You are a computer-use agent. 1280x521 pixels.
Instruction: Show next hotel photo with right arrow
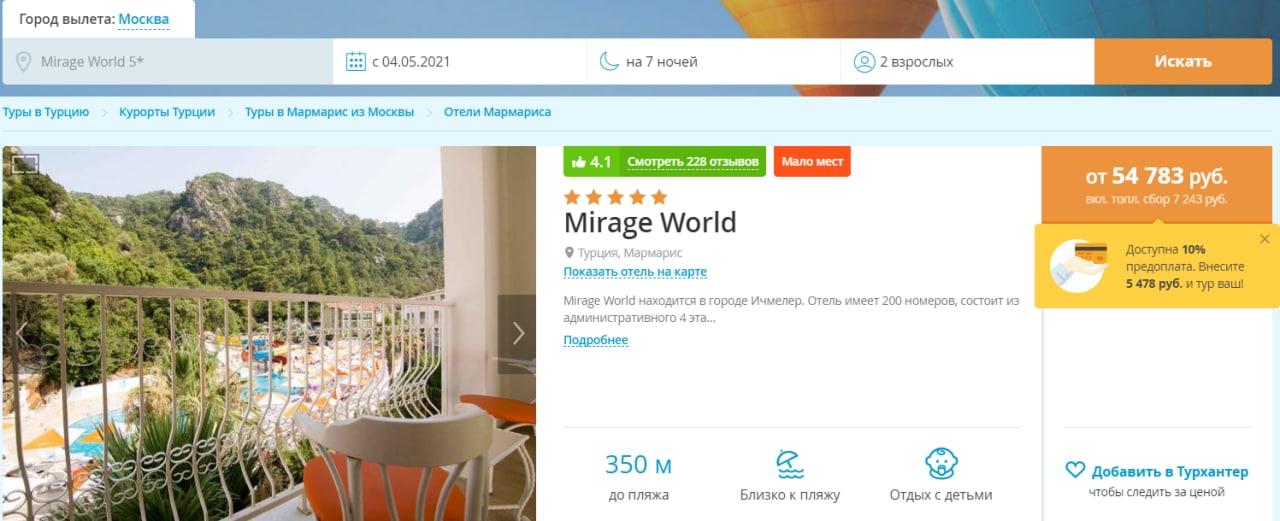pyautogui.click(x=517, y=334)
